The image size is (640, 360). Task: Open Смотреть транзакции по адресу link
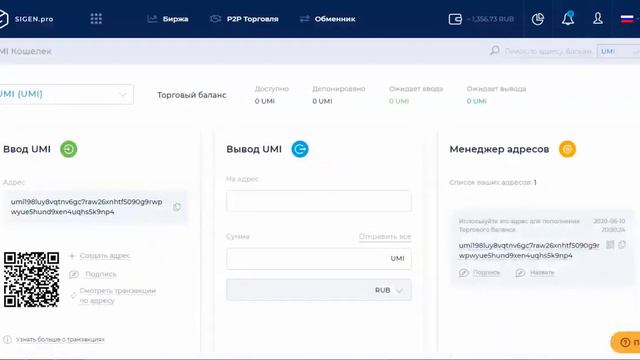click(118, 296)
